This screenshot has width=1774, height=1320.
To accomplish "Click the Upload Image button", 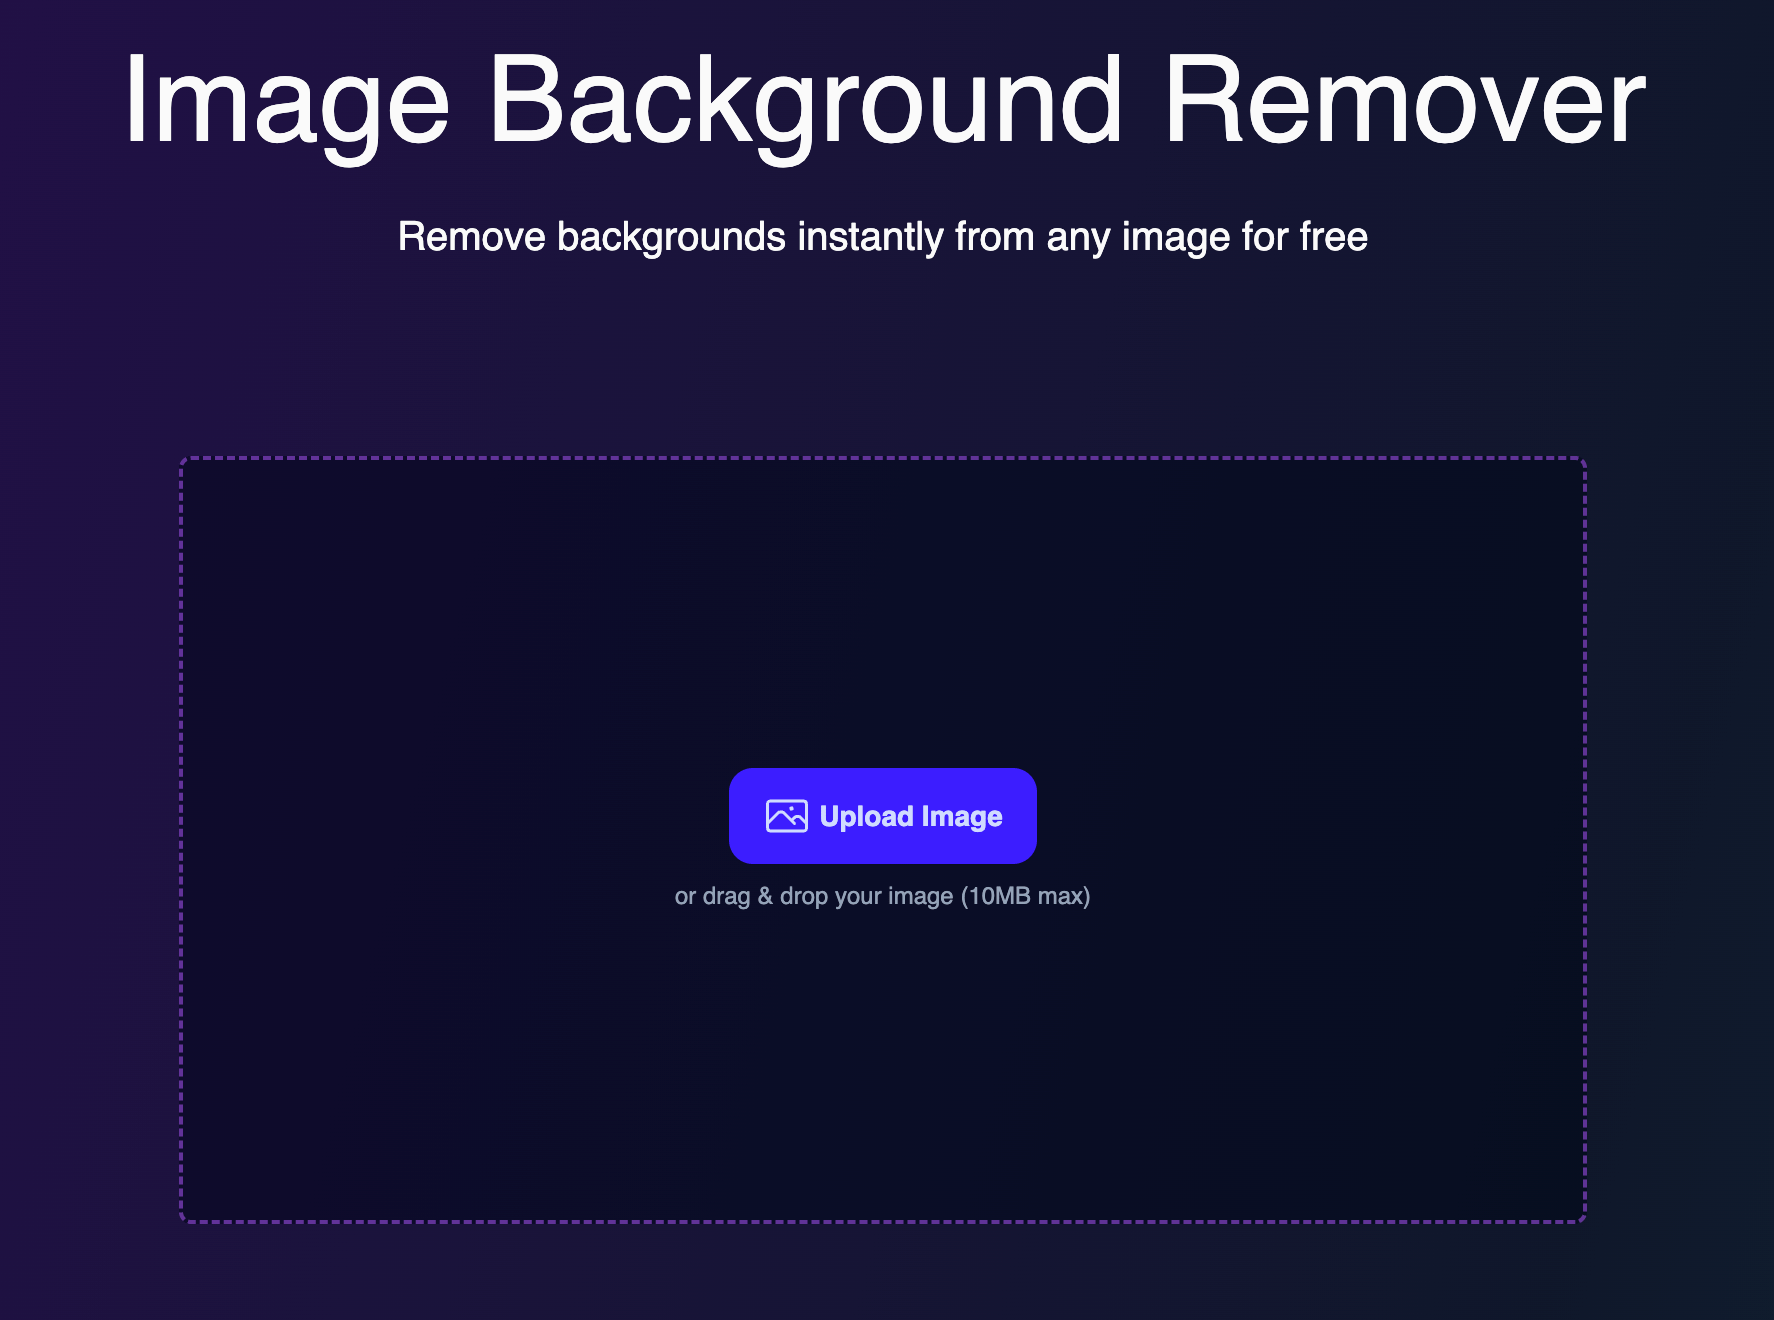I will click(882, 816).
